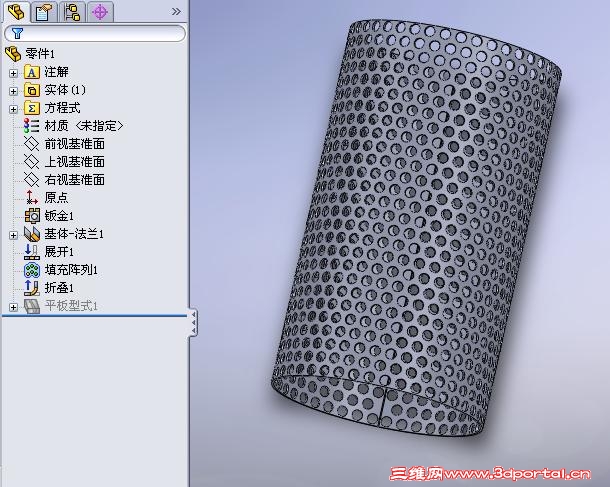Viewport: 610px width, 487px height.
Task: Expand the 方程式 equations folder
Action: pos(13,109)
